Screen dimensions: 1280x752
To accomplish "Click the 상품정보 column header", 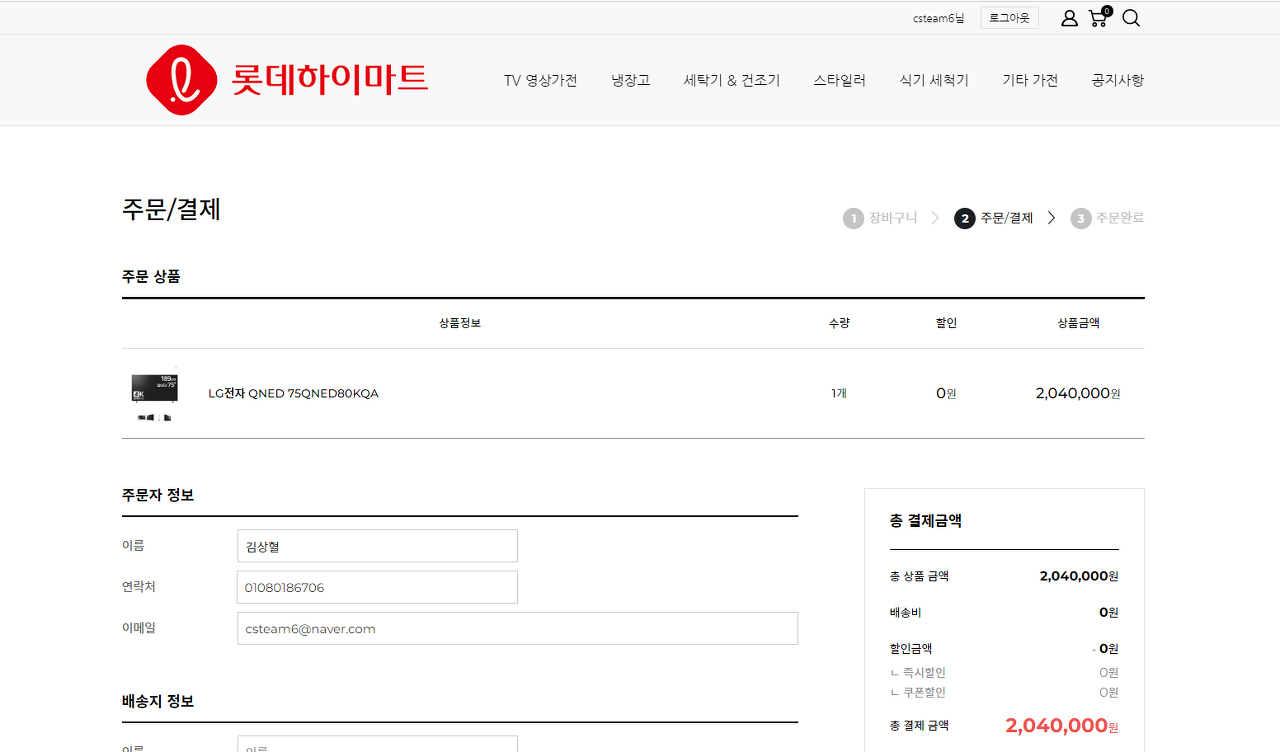I will pos(460,323).
